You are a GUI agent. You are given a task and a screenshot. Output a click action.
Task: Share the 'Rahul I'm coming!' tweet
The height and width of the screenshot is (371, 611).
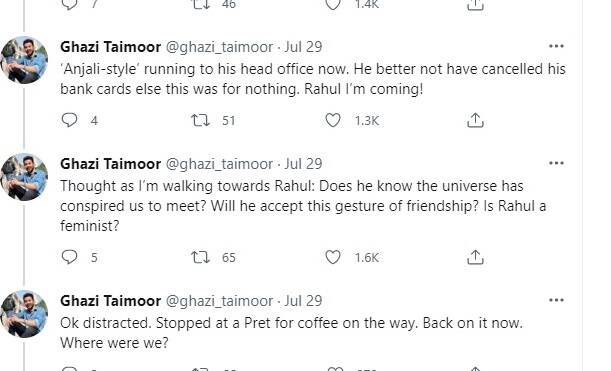(x=475, y=120)
